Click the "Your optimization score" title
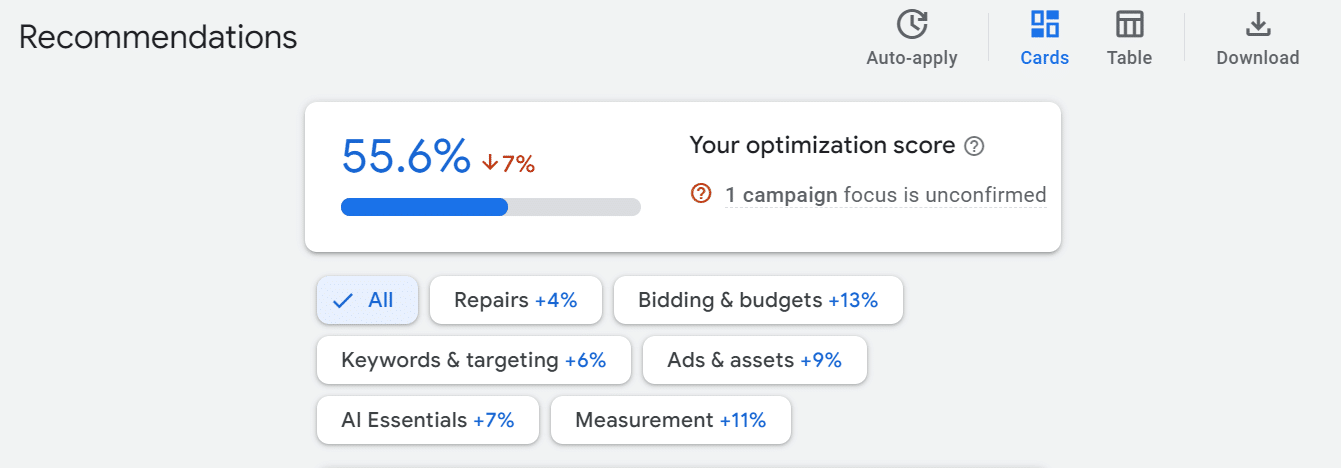This screenshot has height=468, width=1341. click(x=822, y=146)
